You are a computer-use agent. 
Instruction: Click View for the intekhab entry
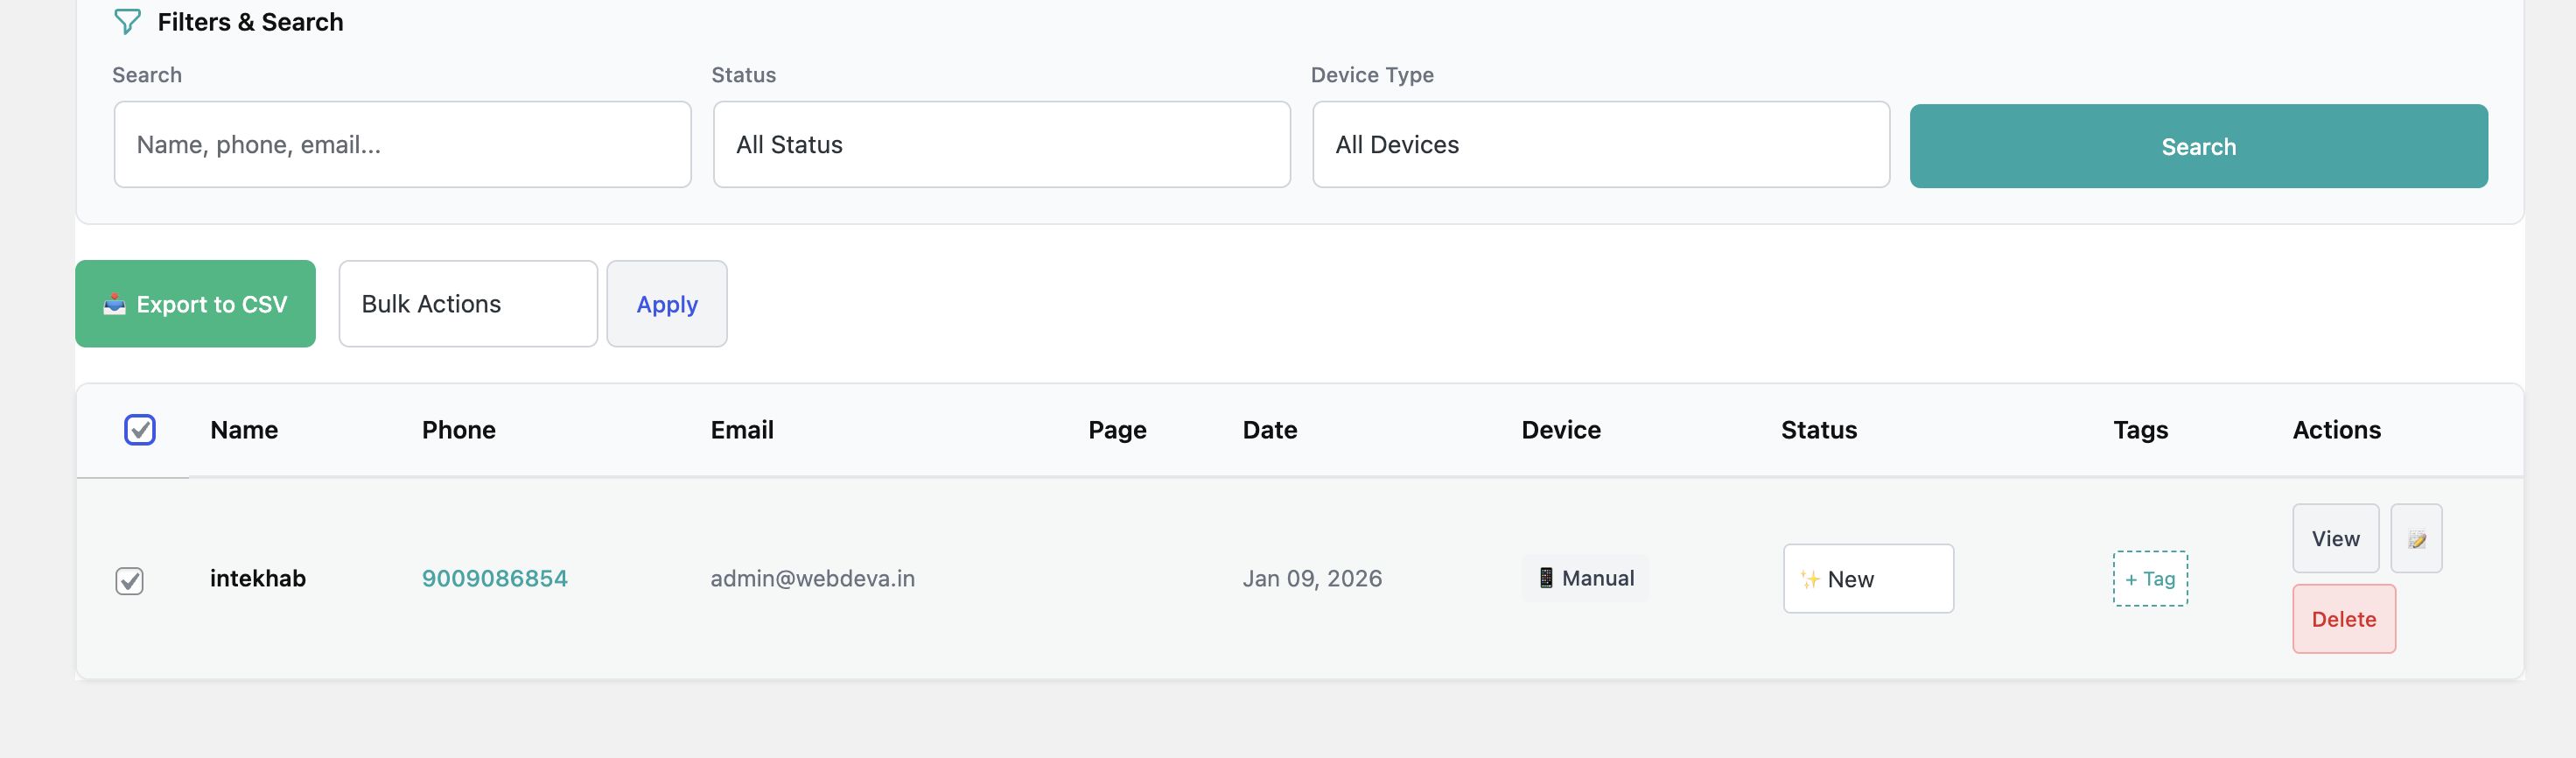click(2335, 539)
